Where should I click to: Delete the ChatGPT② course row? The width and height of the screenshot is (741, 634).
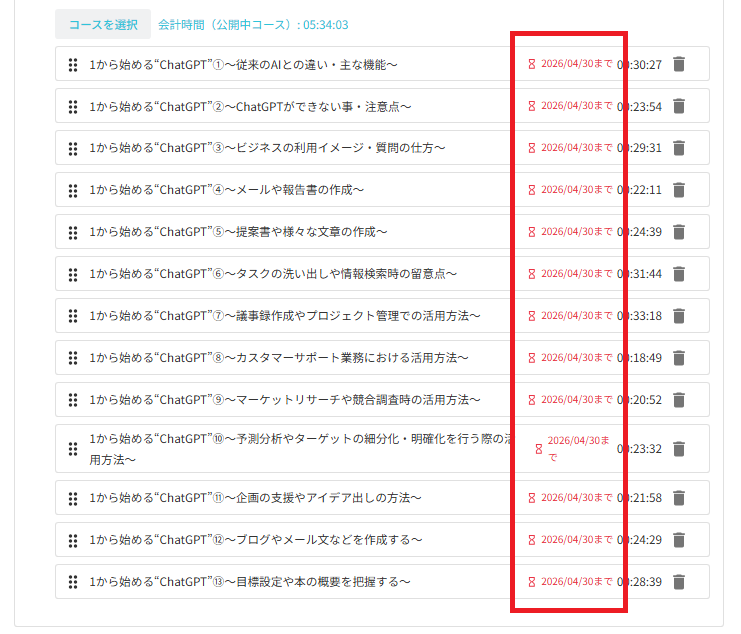click(x=679, y=106)
